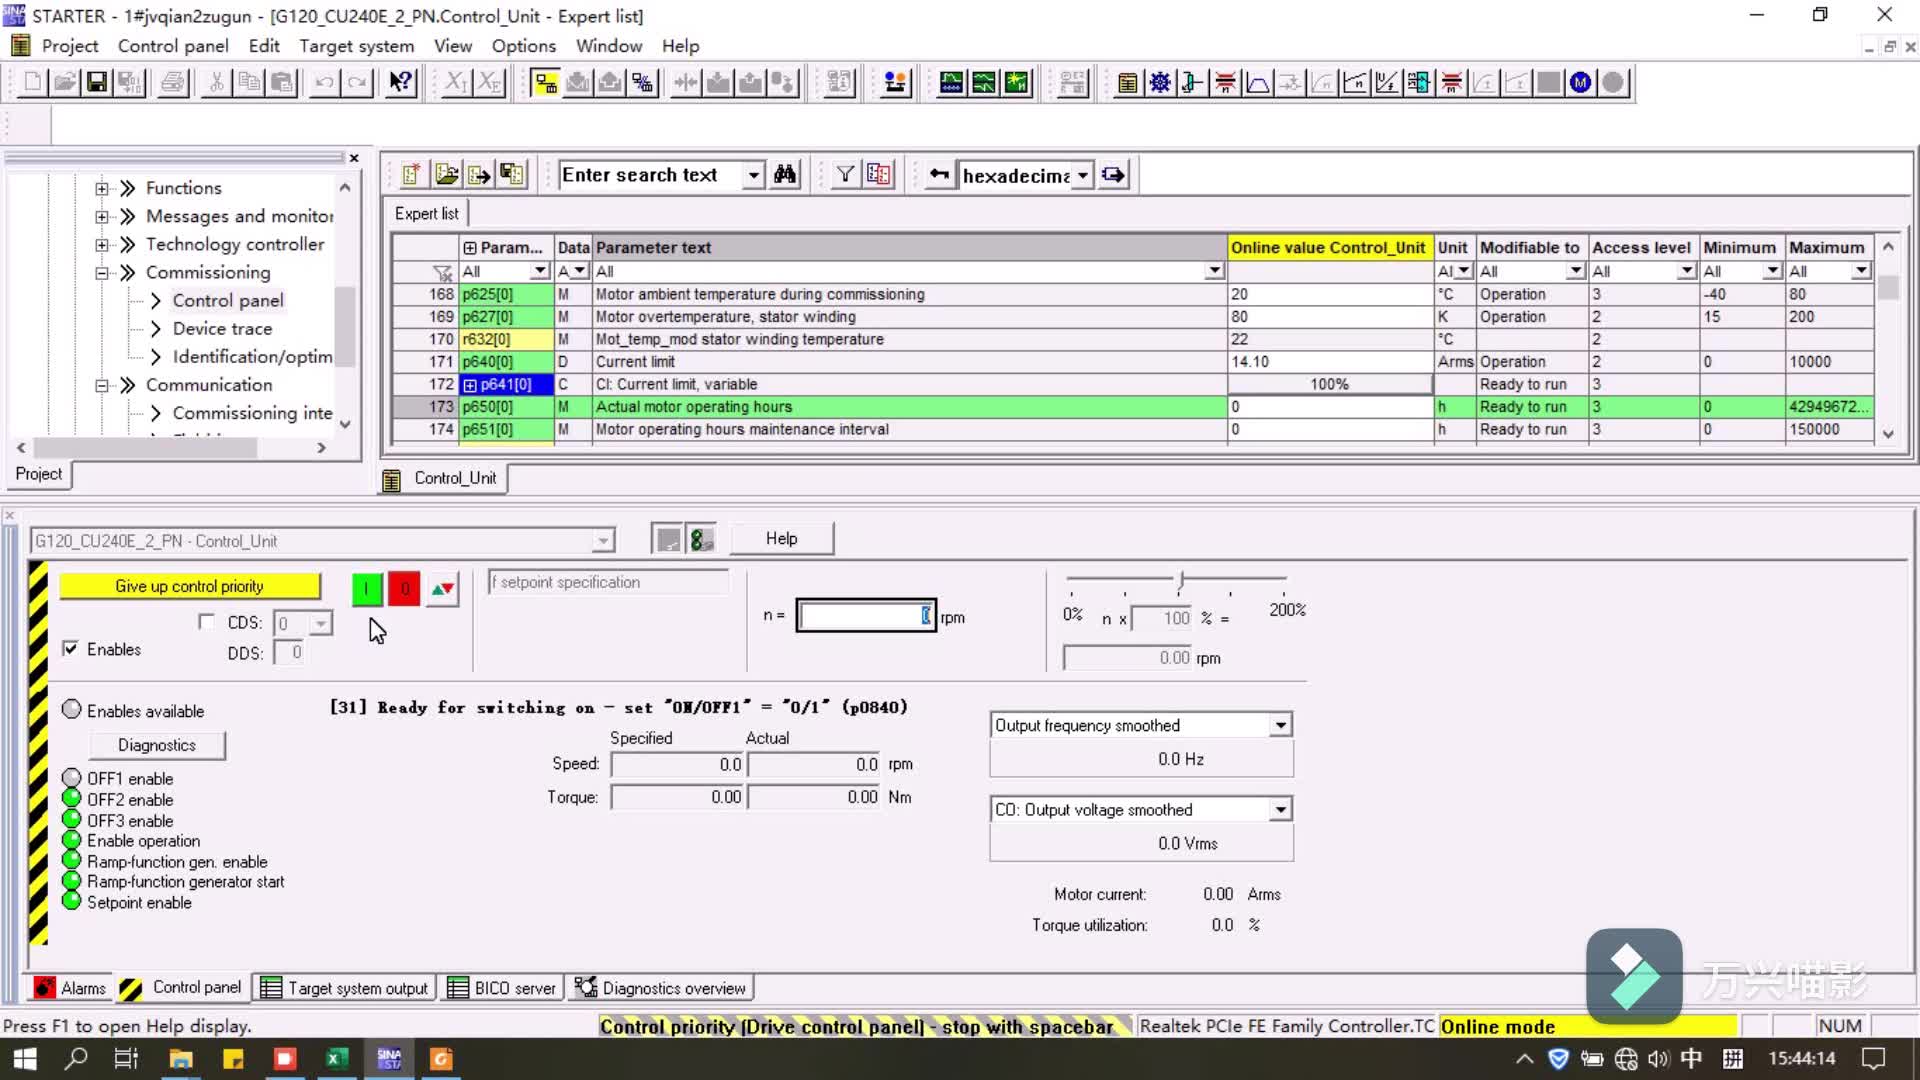Screen dimensions: 1920x1080
Task: Select the Enables available radio indicator
Action: (x=72, y=710)
